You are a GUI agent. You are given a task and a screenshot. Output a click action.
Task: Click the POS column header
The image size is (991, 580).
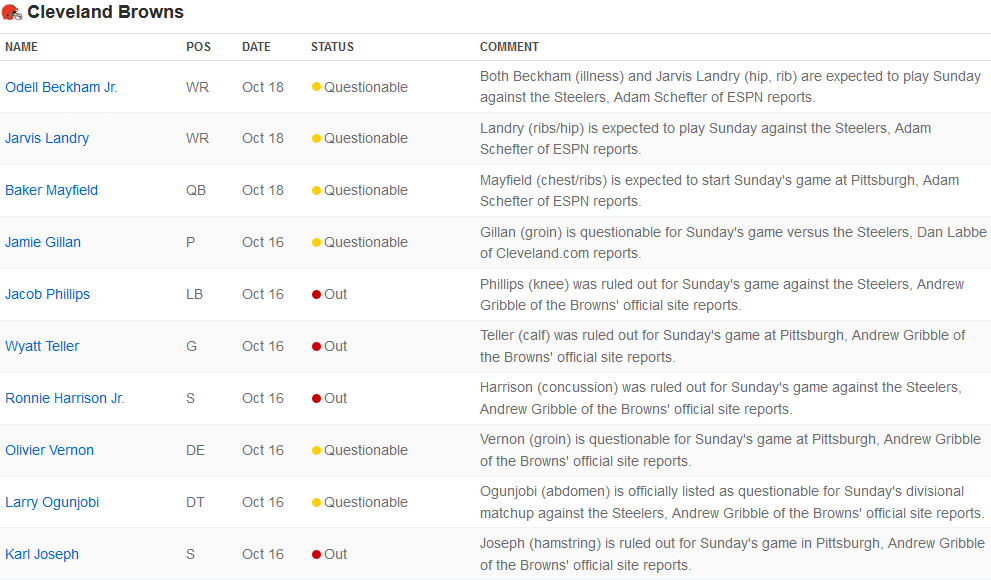point(198,47)
